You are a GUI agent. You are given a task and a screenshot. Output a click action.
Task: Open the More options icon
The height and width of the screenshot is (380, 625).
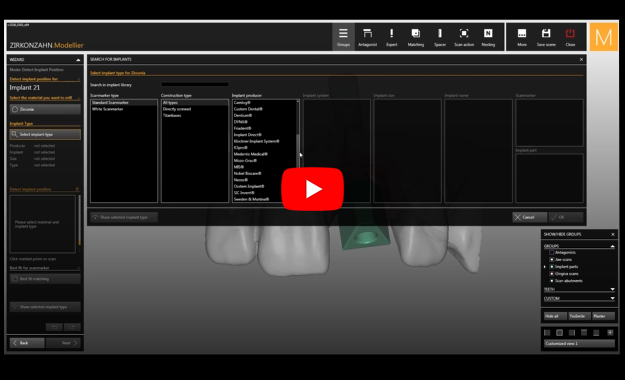pyautogui.click(x=522, y=37)
